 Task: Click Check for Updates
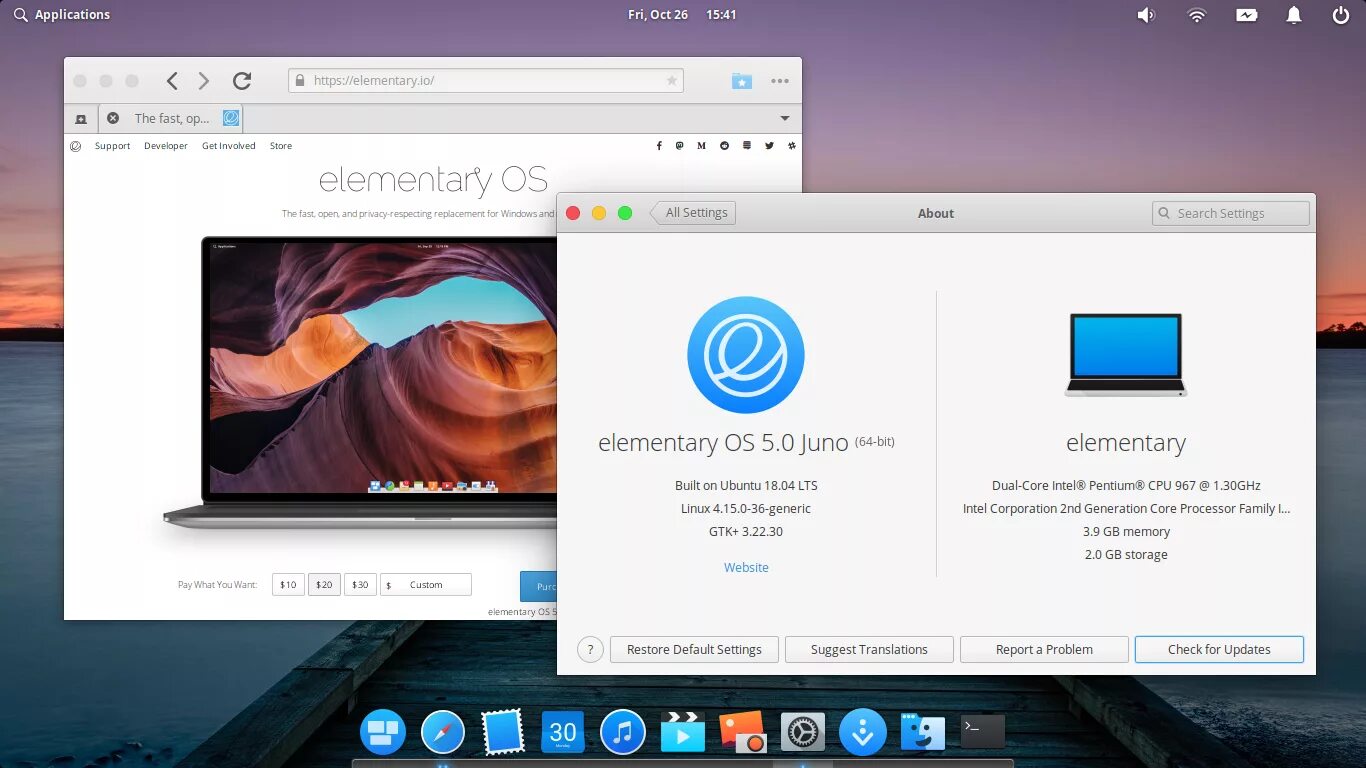pos(1219,650)
